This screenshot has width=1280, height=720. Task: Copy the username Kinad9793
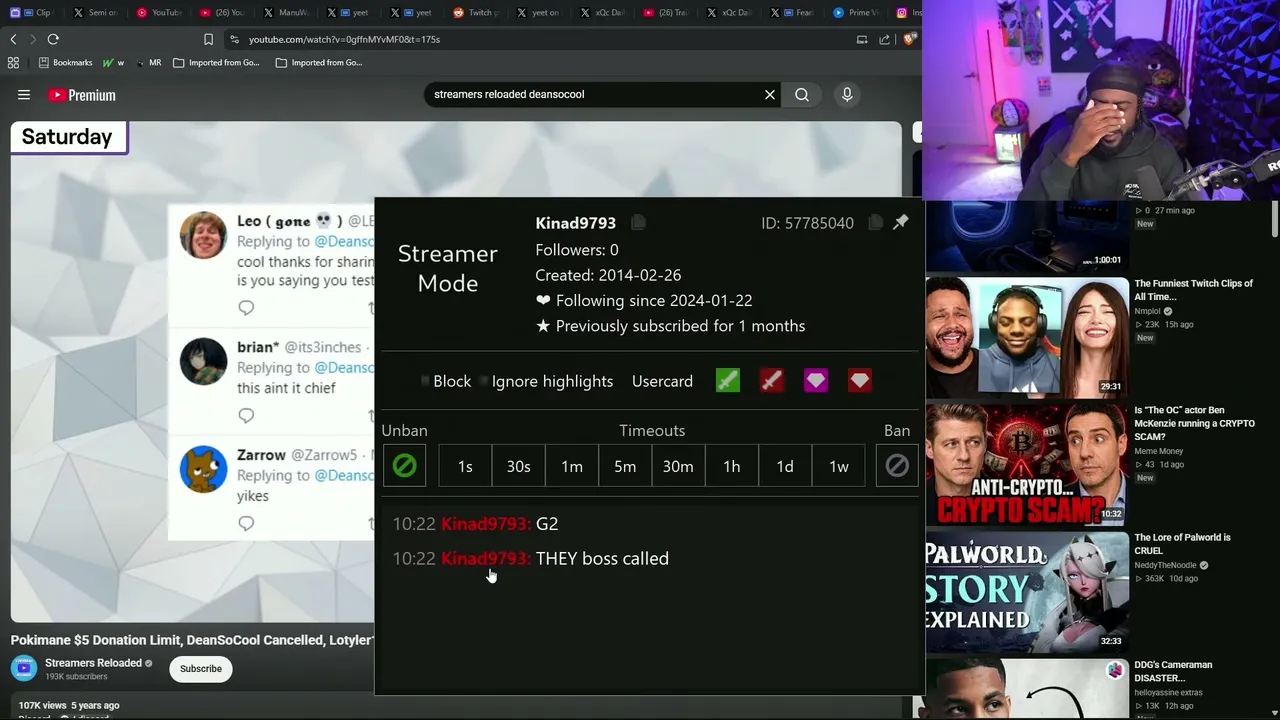coord(638,222)
